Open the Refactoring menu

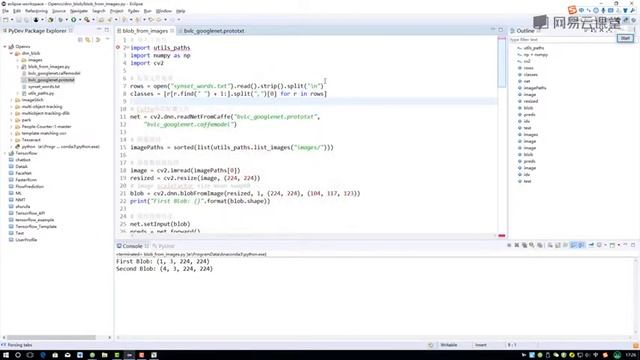[36, 11]
